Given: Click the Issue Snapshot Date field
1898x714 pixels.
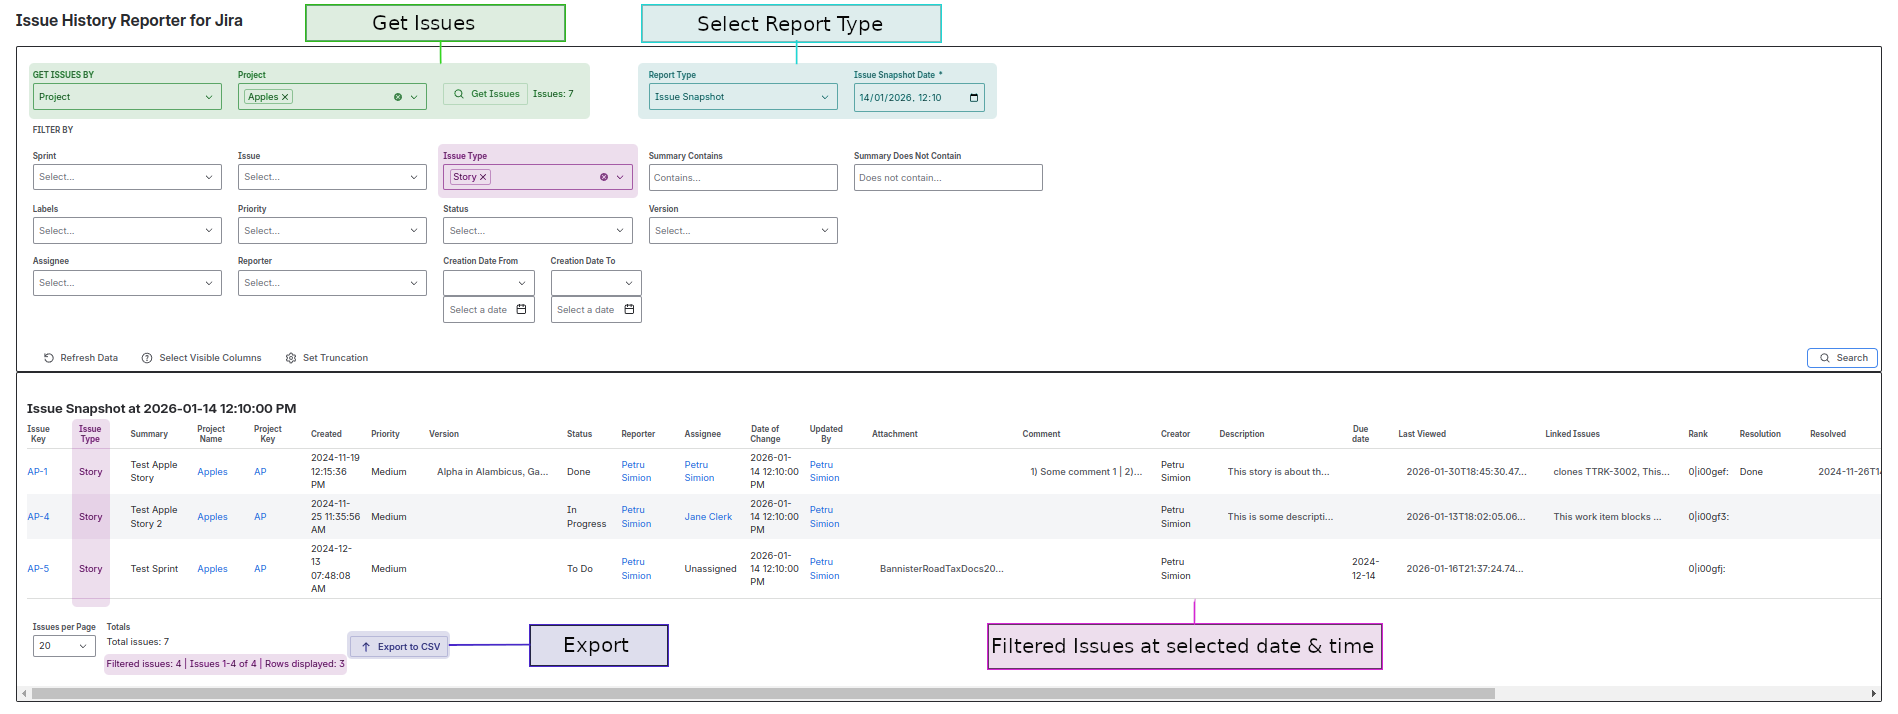Looking at the screenshot, I should pos(919,98).
